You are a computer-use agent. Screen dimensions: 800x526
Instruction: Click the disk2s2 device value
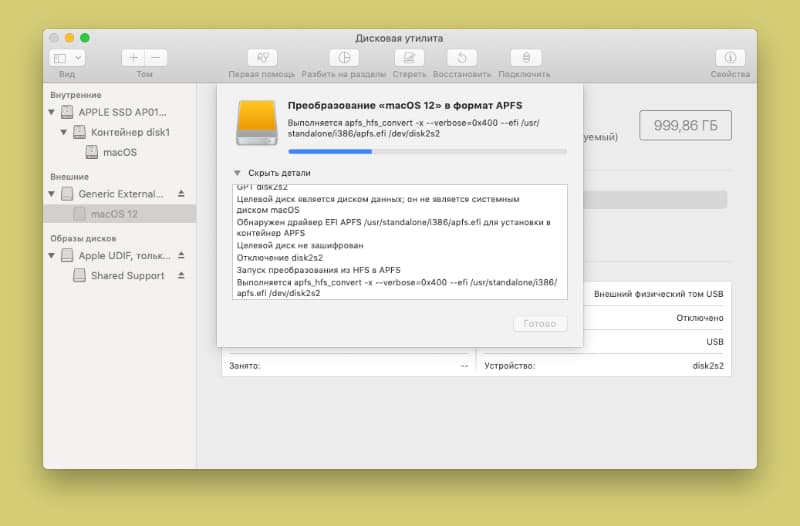708,366
